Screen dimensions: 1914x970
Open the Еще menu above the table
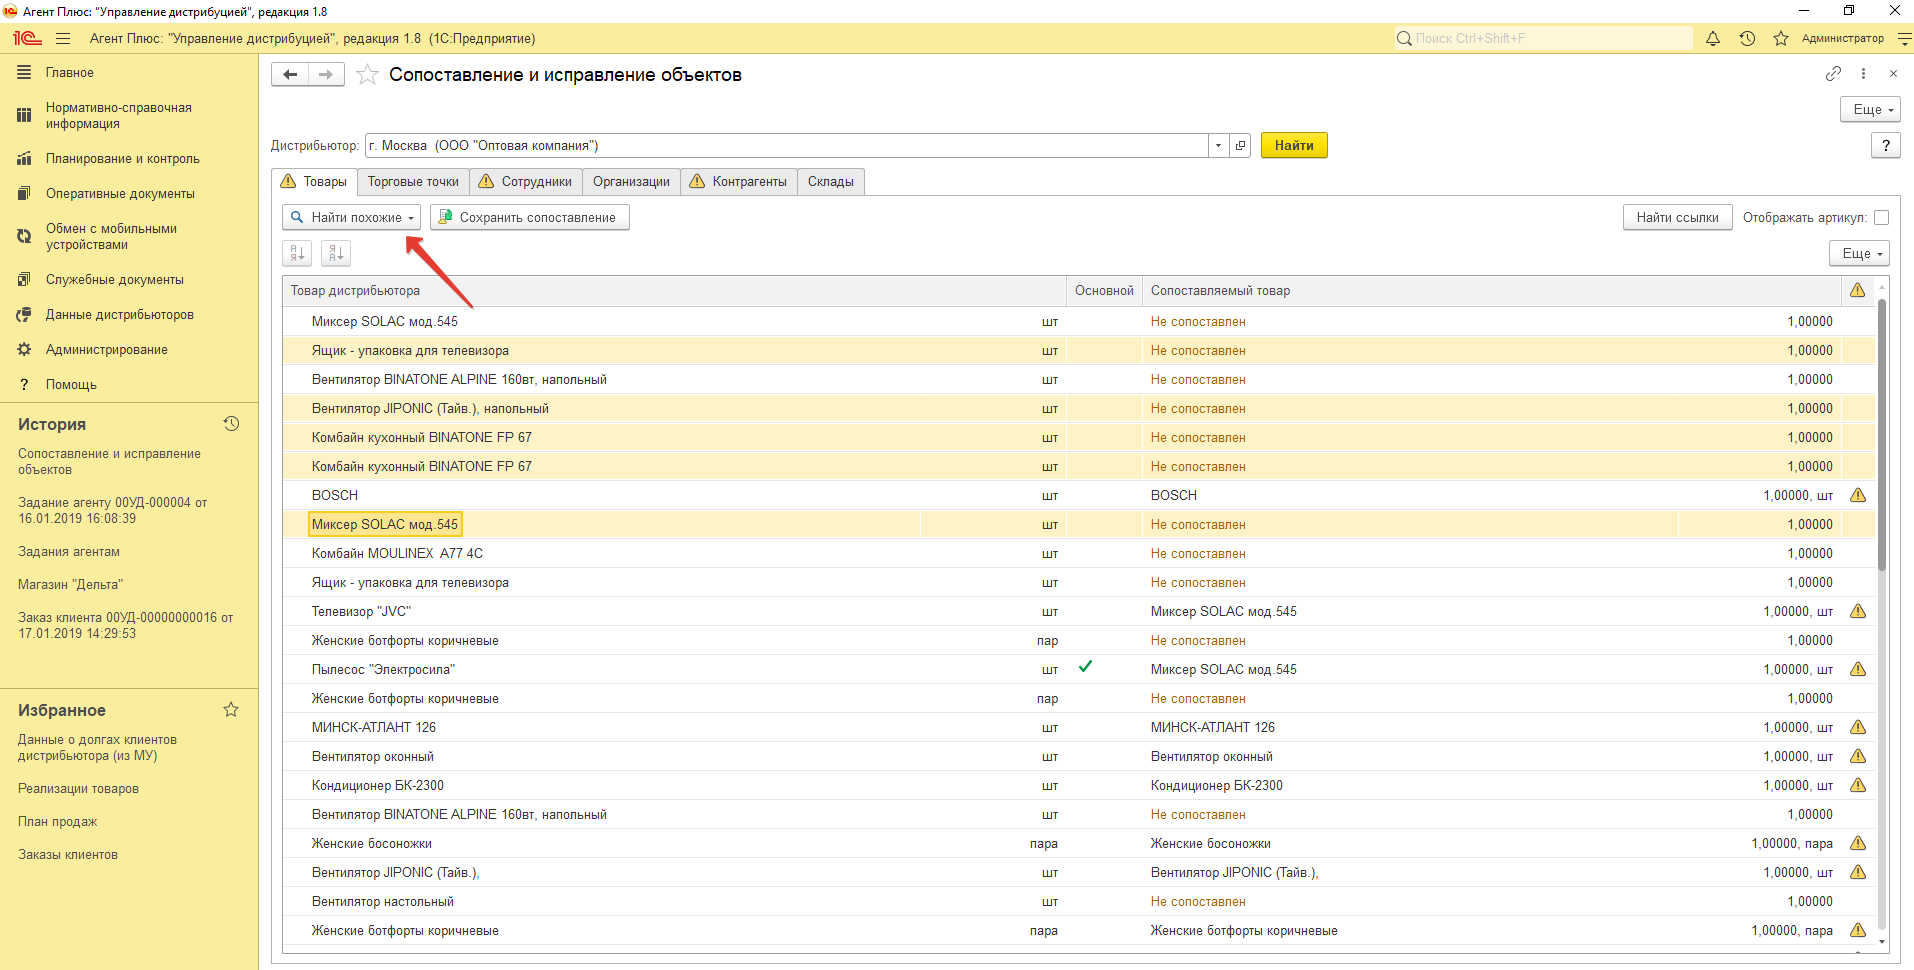pos(1859,253)
